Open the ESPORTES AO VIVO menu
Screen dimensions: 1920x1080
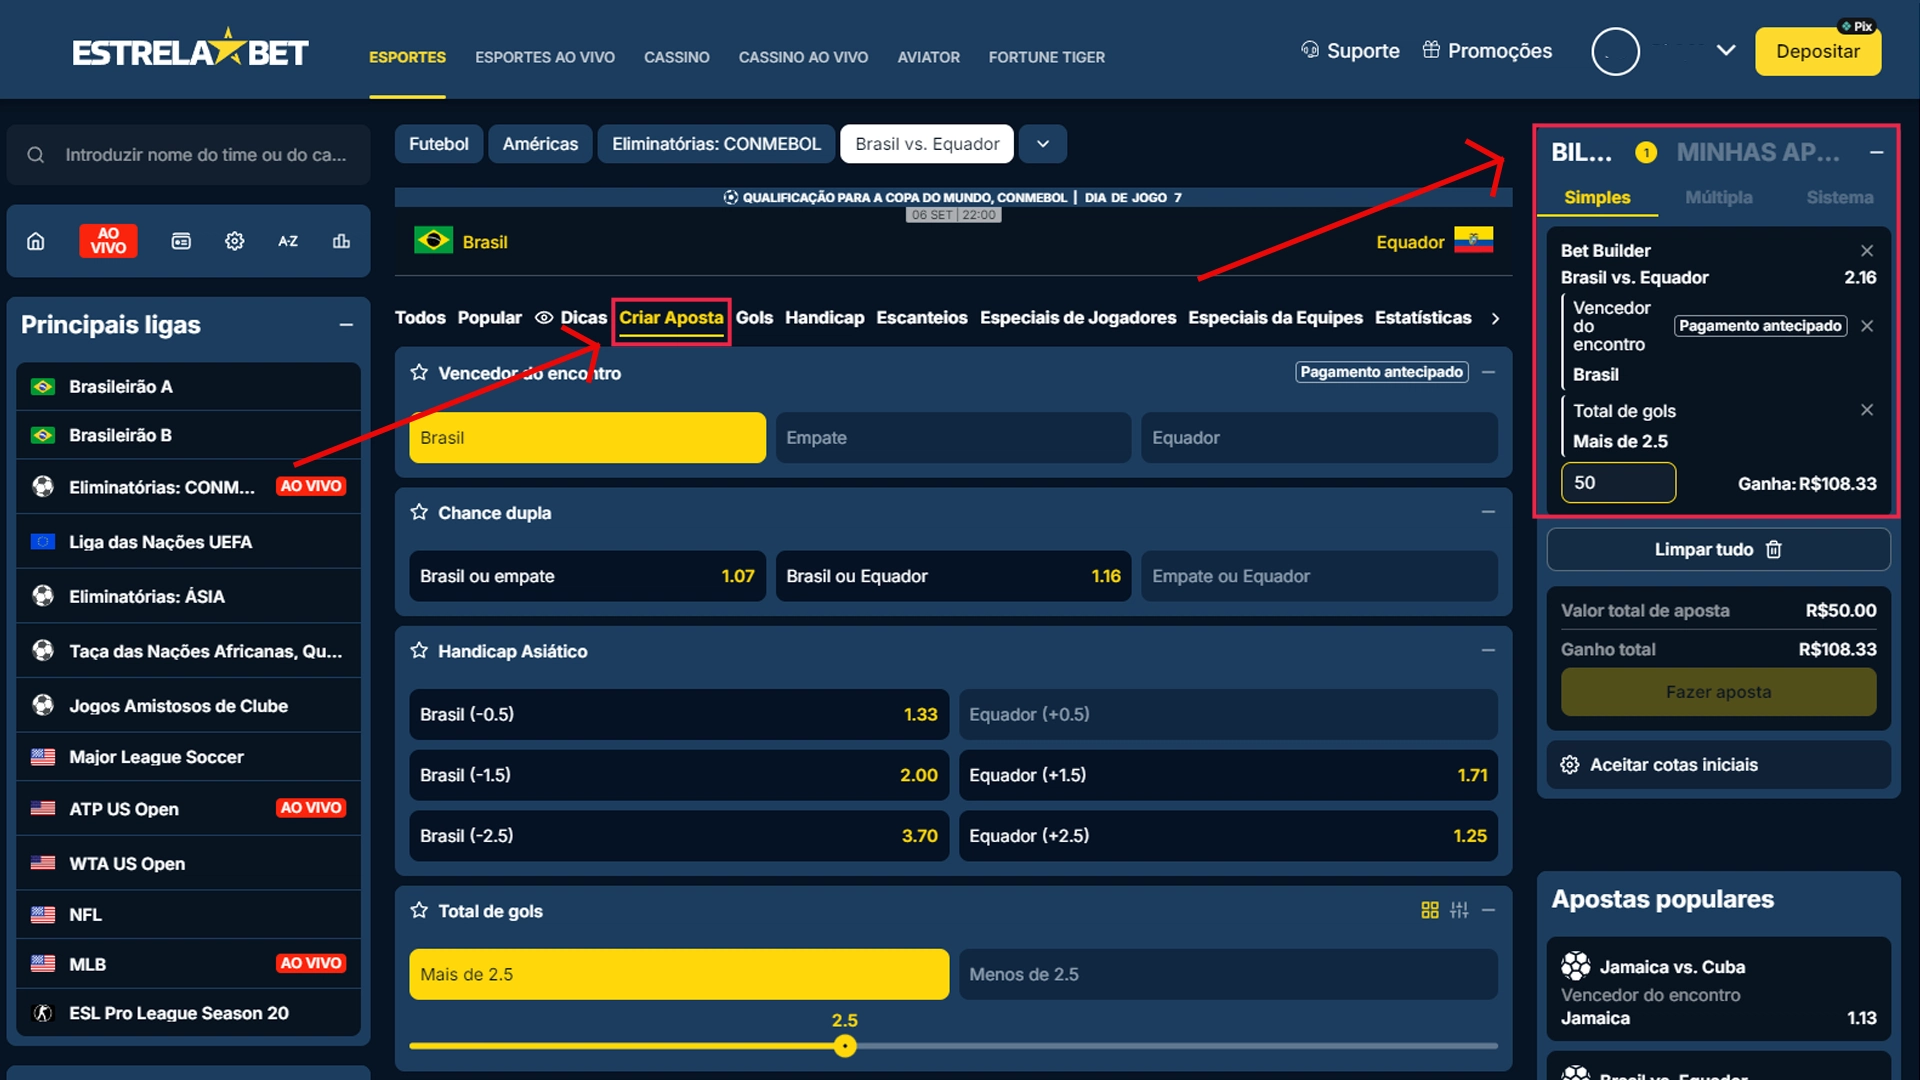click(545, 57)
